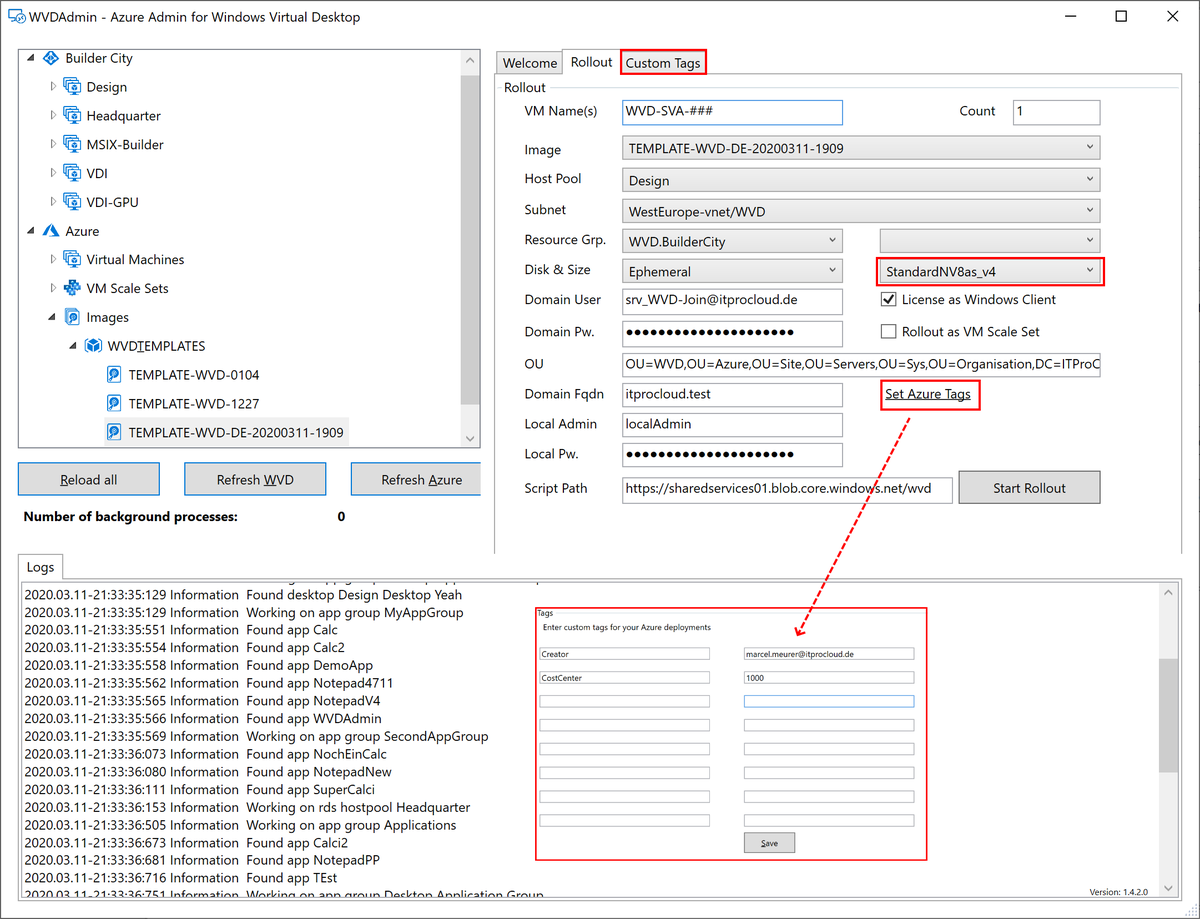Viewport: 1200px width, 919px height.
Task: Click the tag value field containing 1000
Action: pyautogui.click(x=829, y=678)
